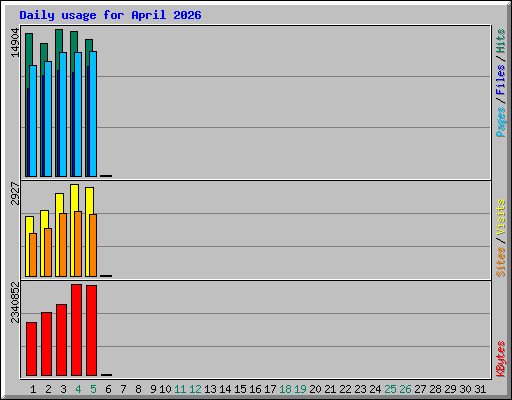Click day label 19 on the axis

pos(300,389)
